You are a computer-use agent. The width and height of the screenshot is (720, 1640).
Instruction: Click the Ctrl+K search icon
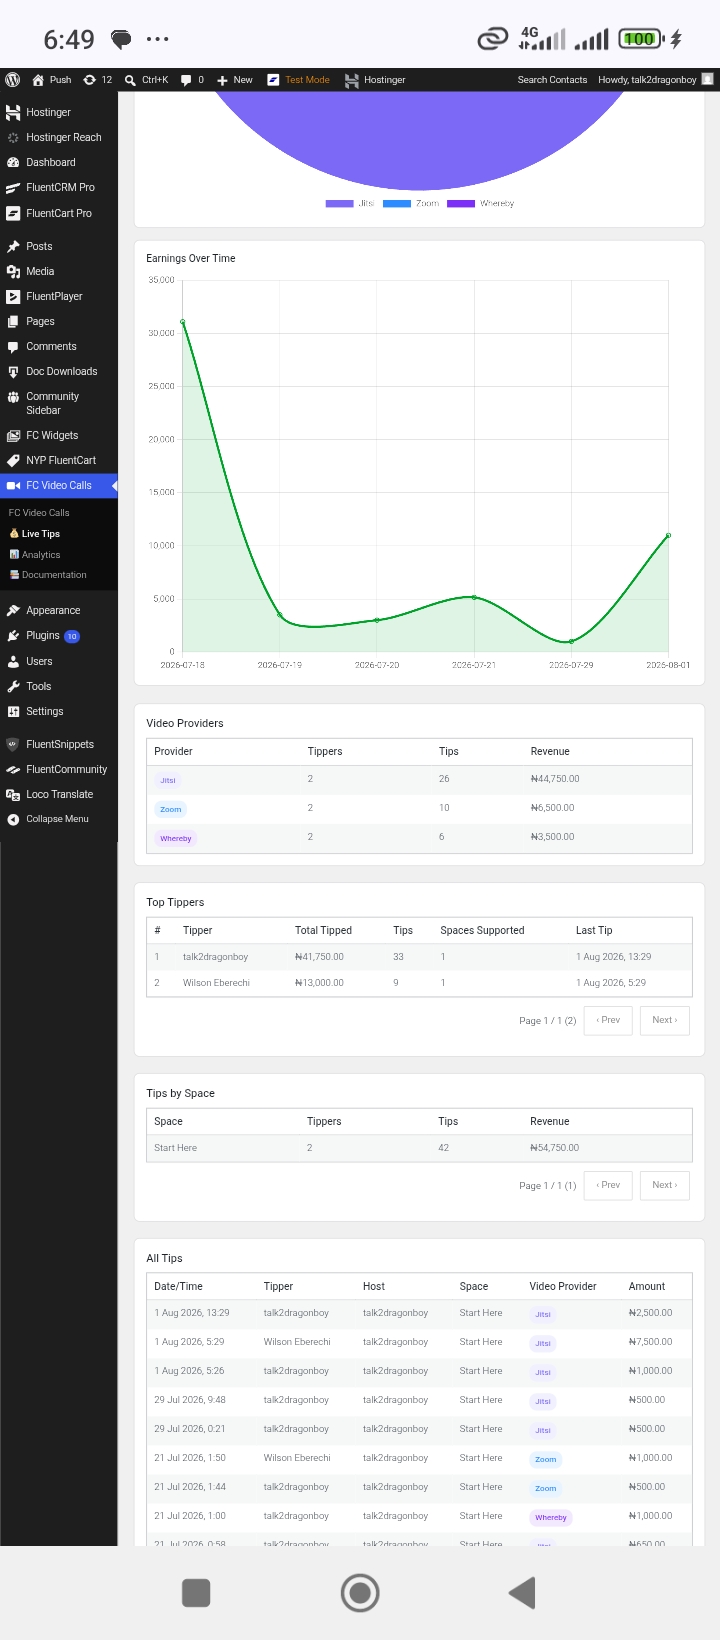130,80
